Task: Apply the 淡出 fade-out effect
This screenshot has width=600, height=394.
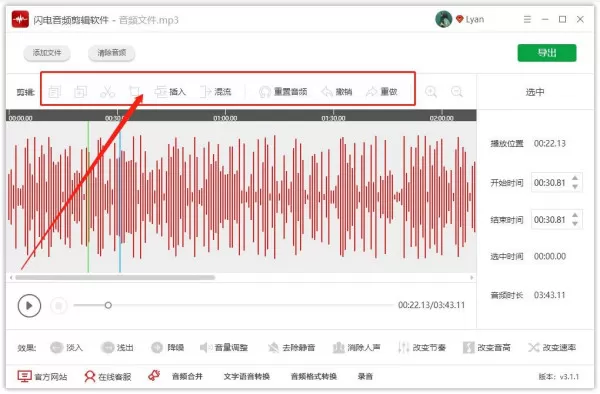Action: (x=117, y=347)
